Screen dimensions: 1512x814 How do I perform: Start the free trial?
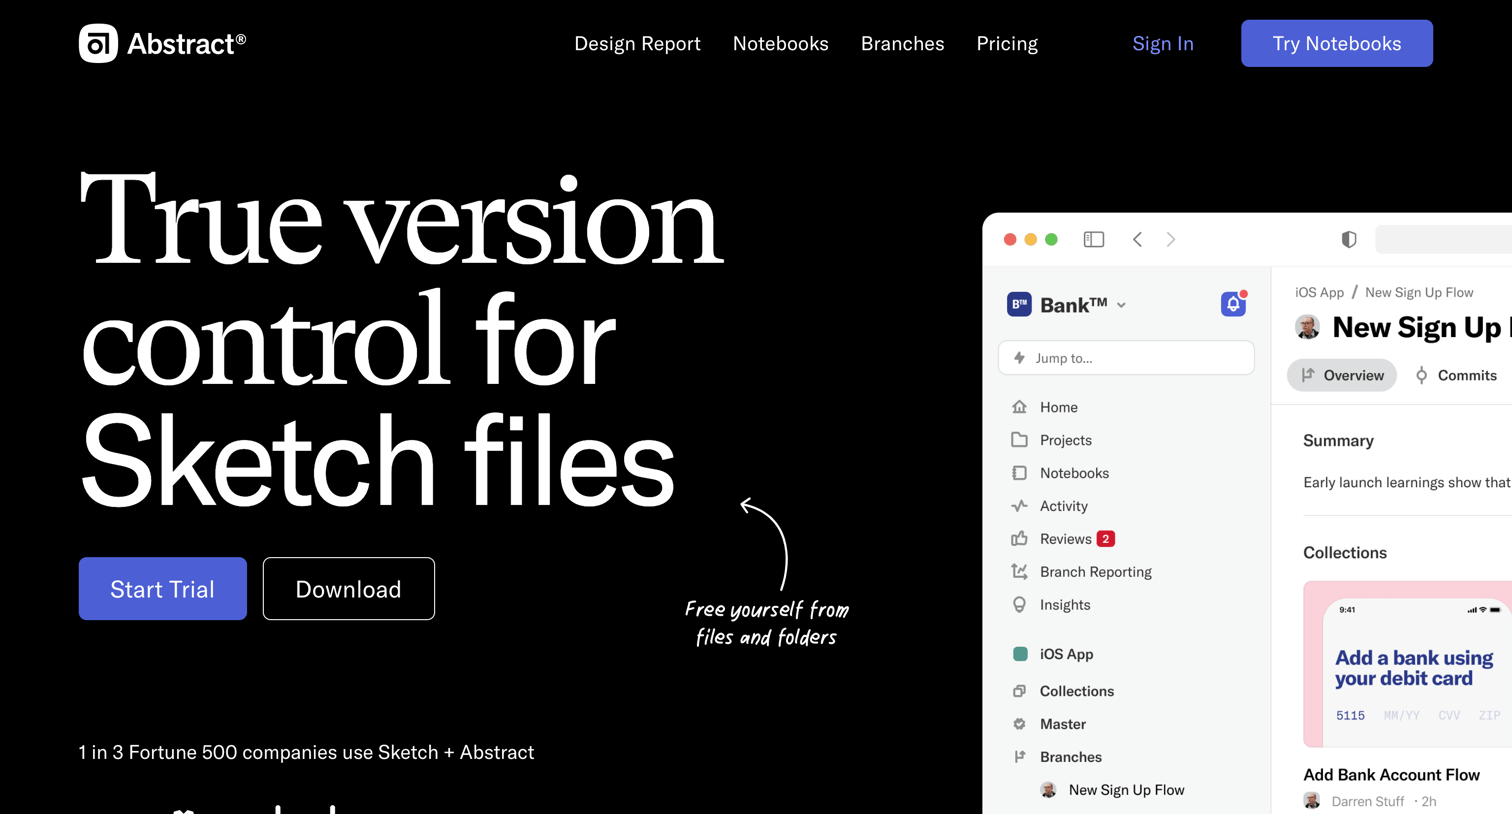click(163, 589)
